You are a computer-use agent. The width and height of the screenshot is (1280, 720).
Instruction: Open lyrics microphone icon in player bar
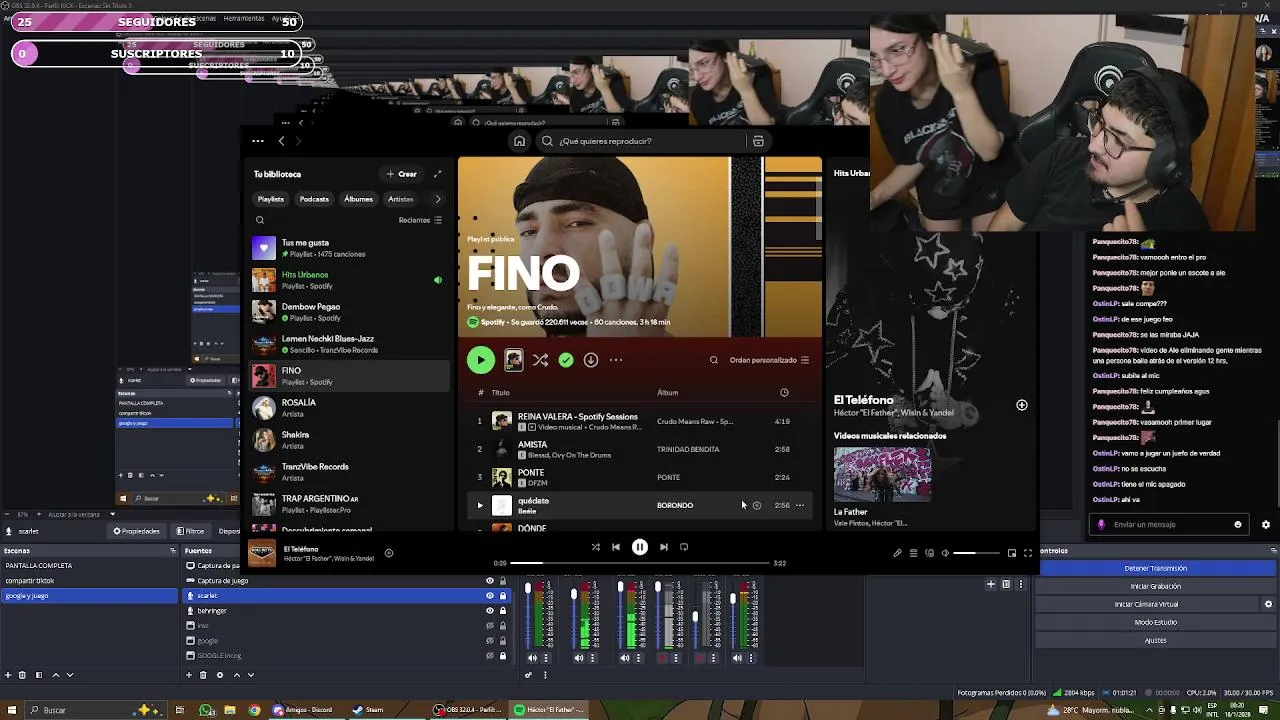tap(897, 553)
